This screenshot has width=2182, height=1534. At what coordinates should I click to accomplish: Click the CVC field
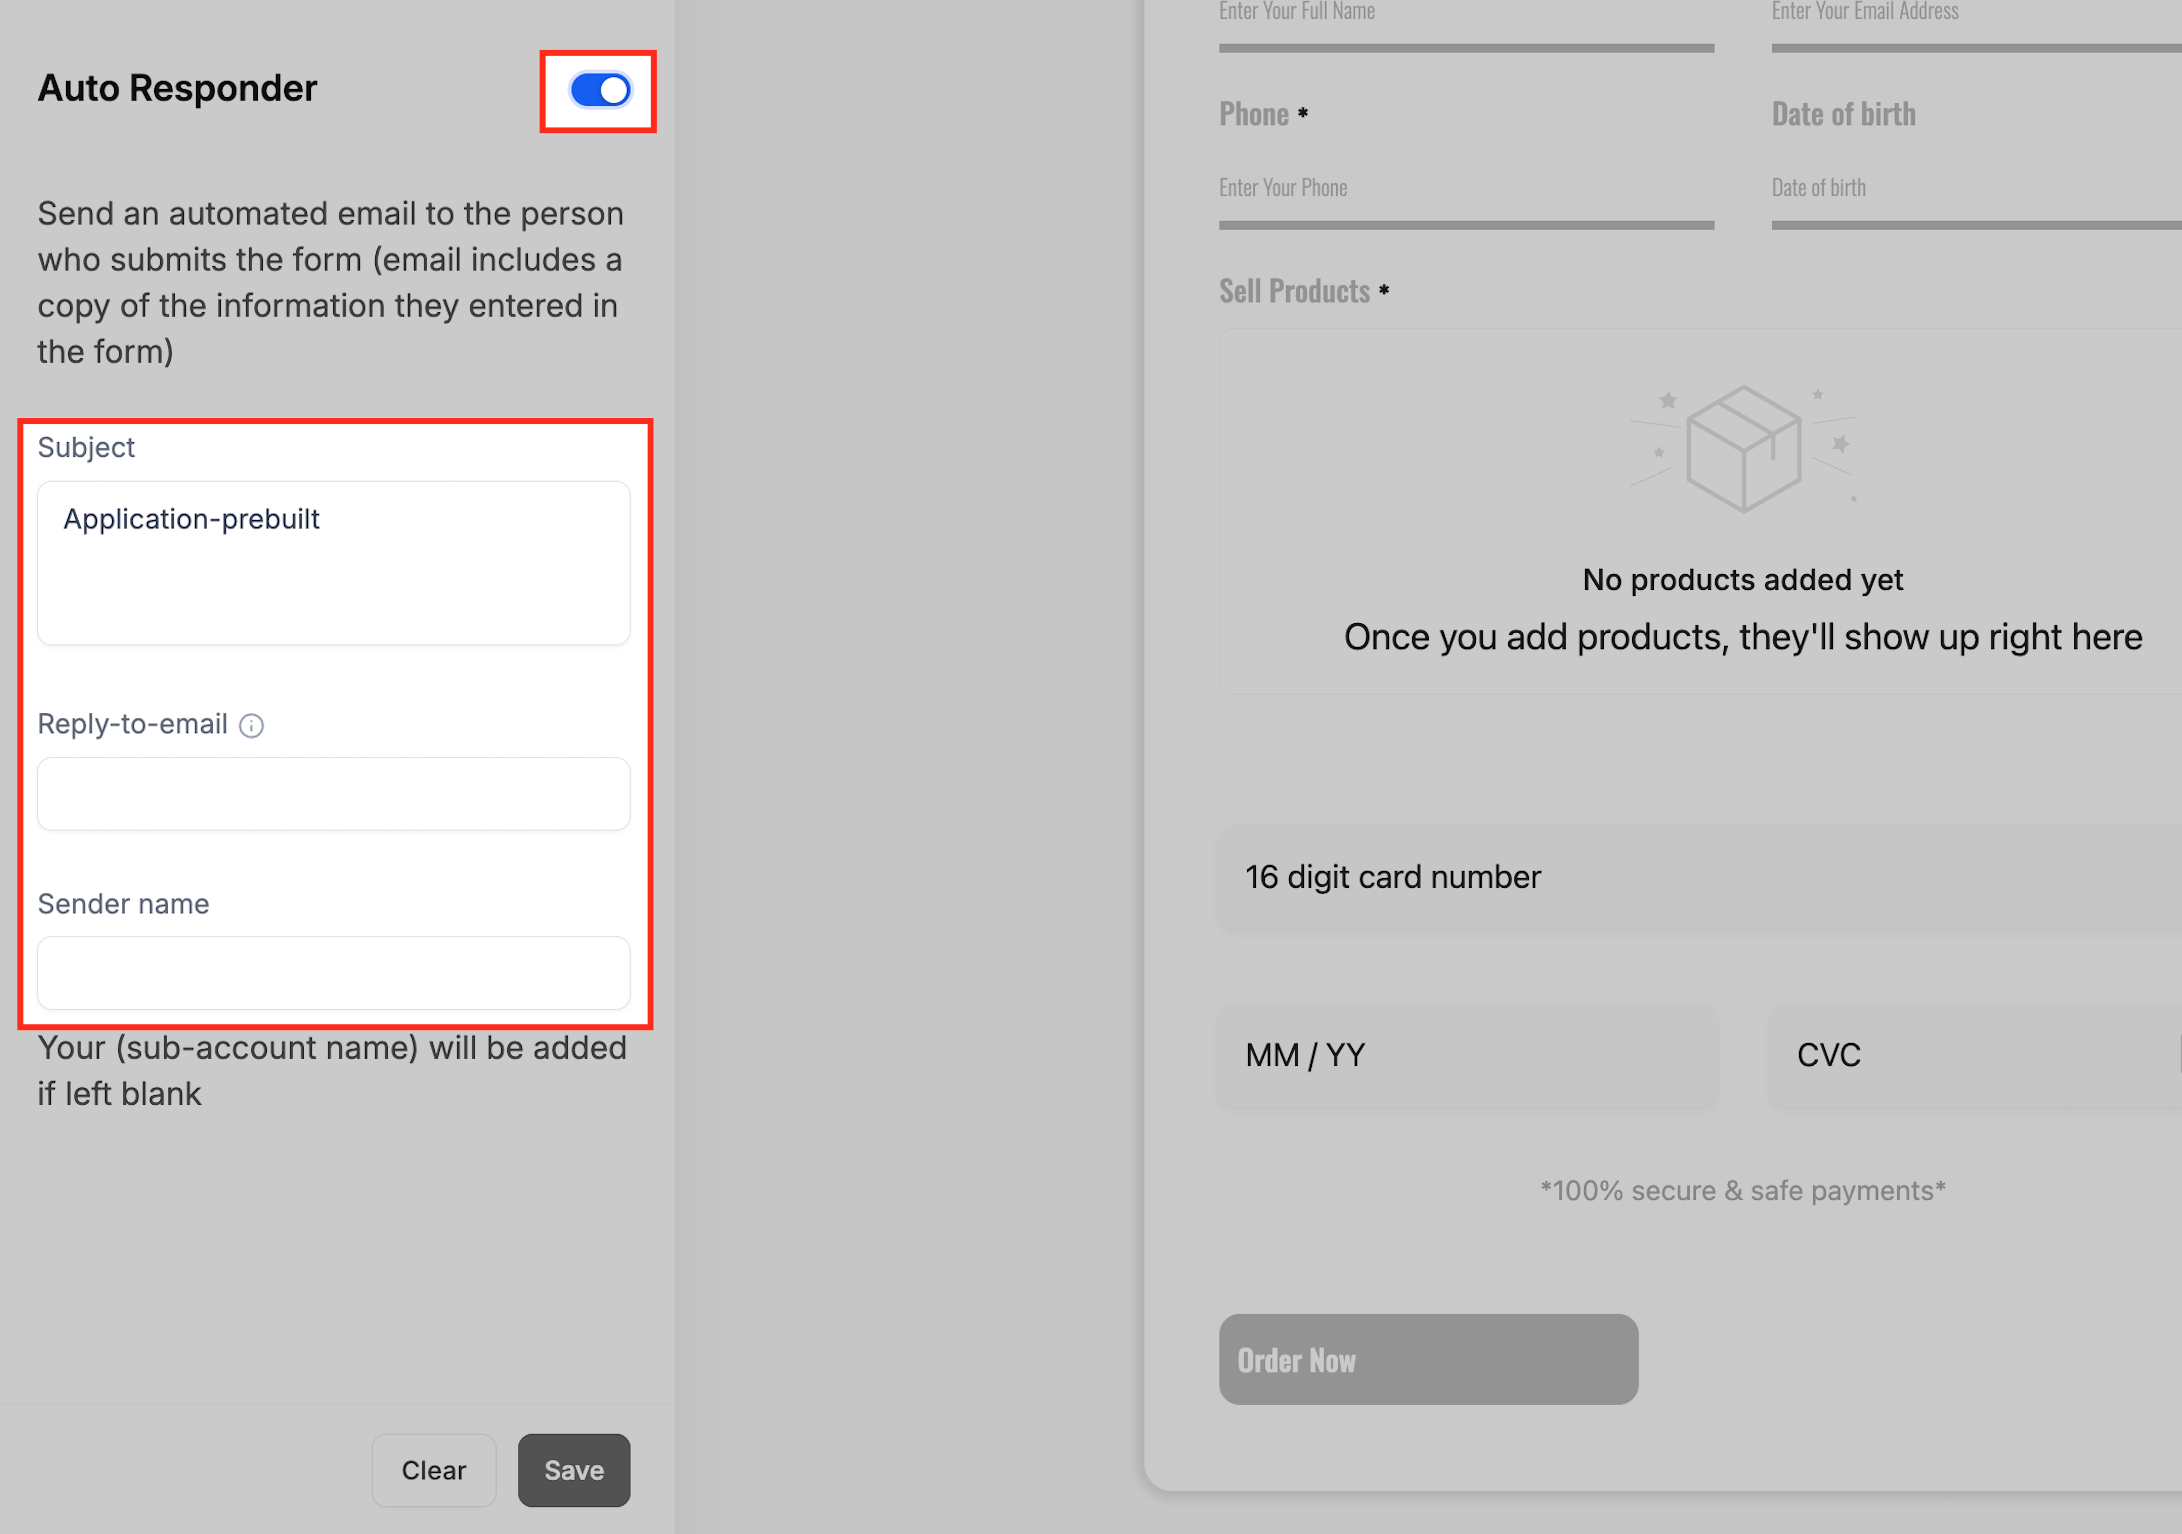[x=1976, y=1055]
